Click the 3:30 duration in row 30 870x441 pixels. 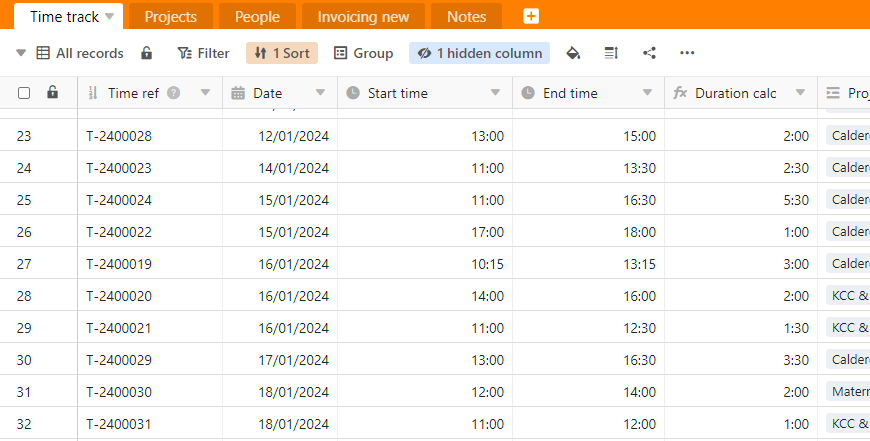pos(741,360)
